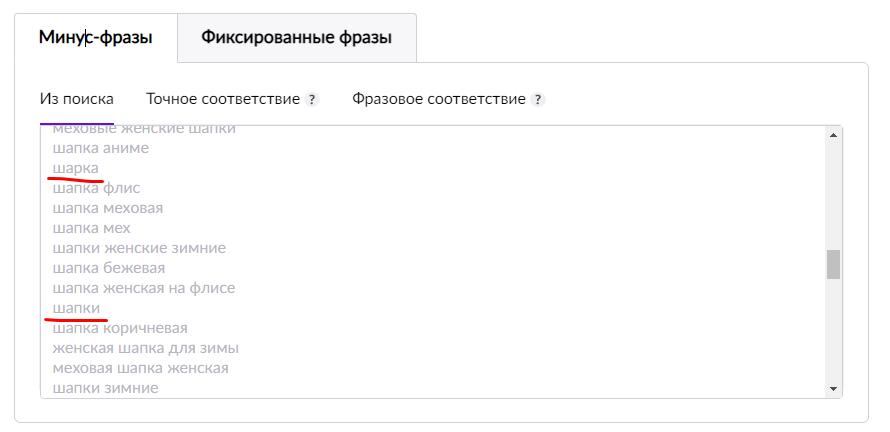Click the шапка флис line

[96, 188]
